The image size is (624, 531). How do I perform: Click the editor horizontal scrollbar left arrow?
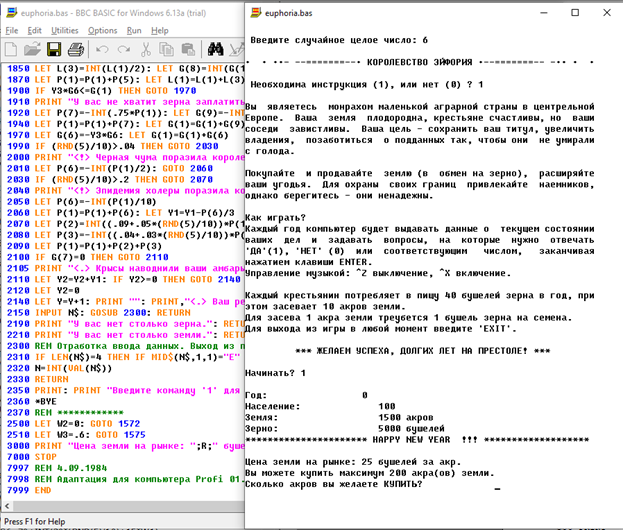click(7, 506)
